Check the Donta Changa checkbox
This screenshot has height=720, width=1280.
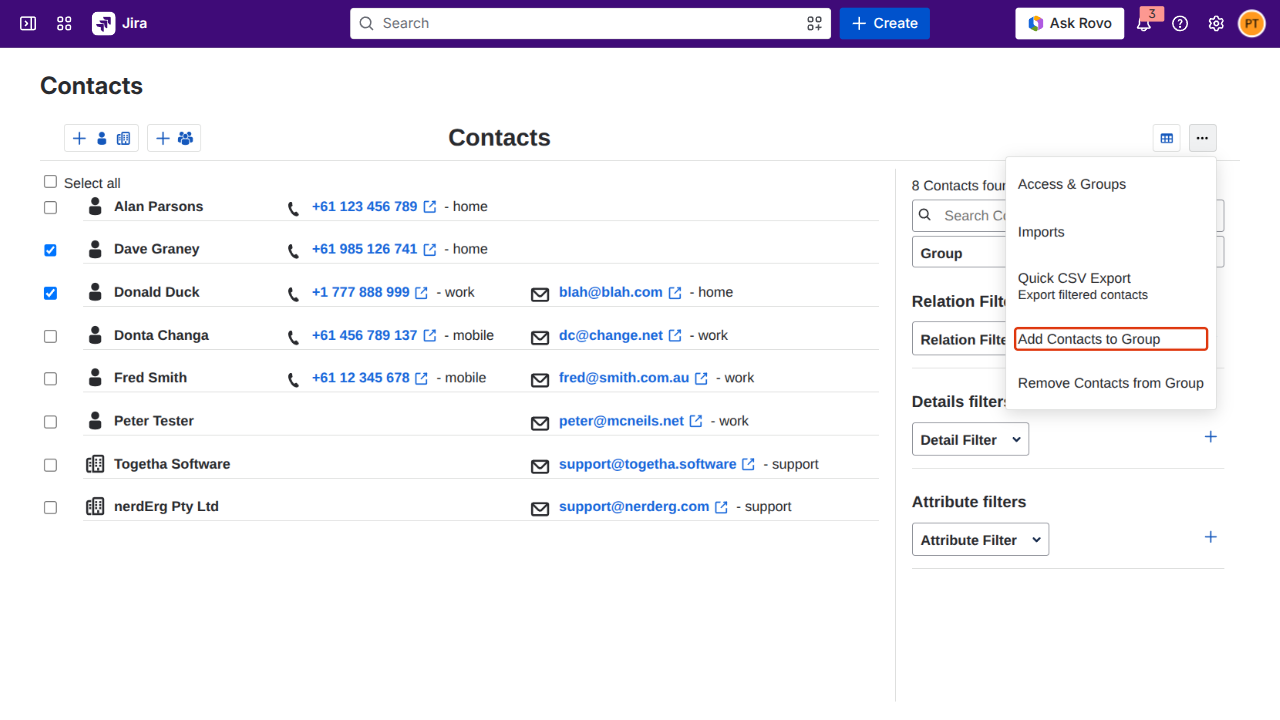[x=50, y=336]
